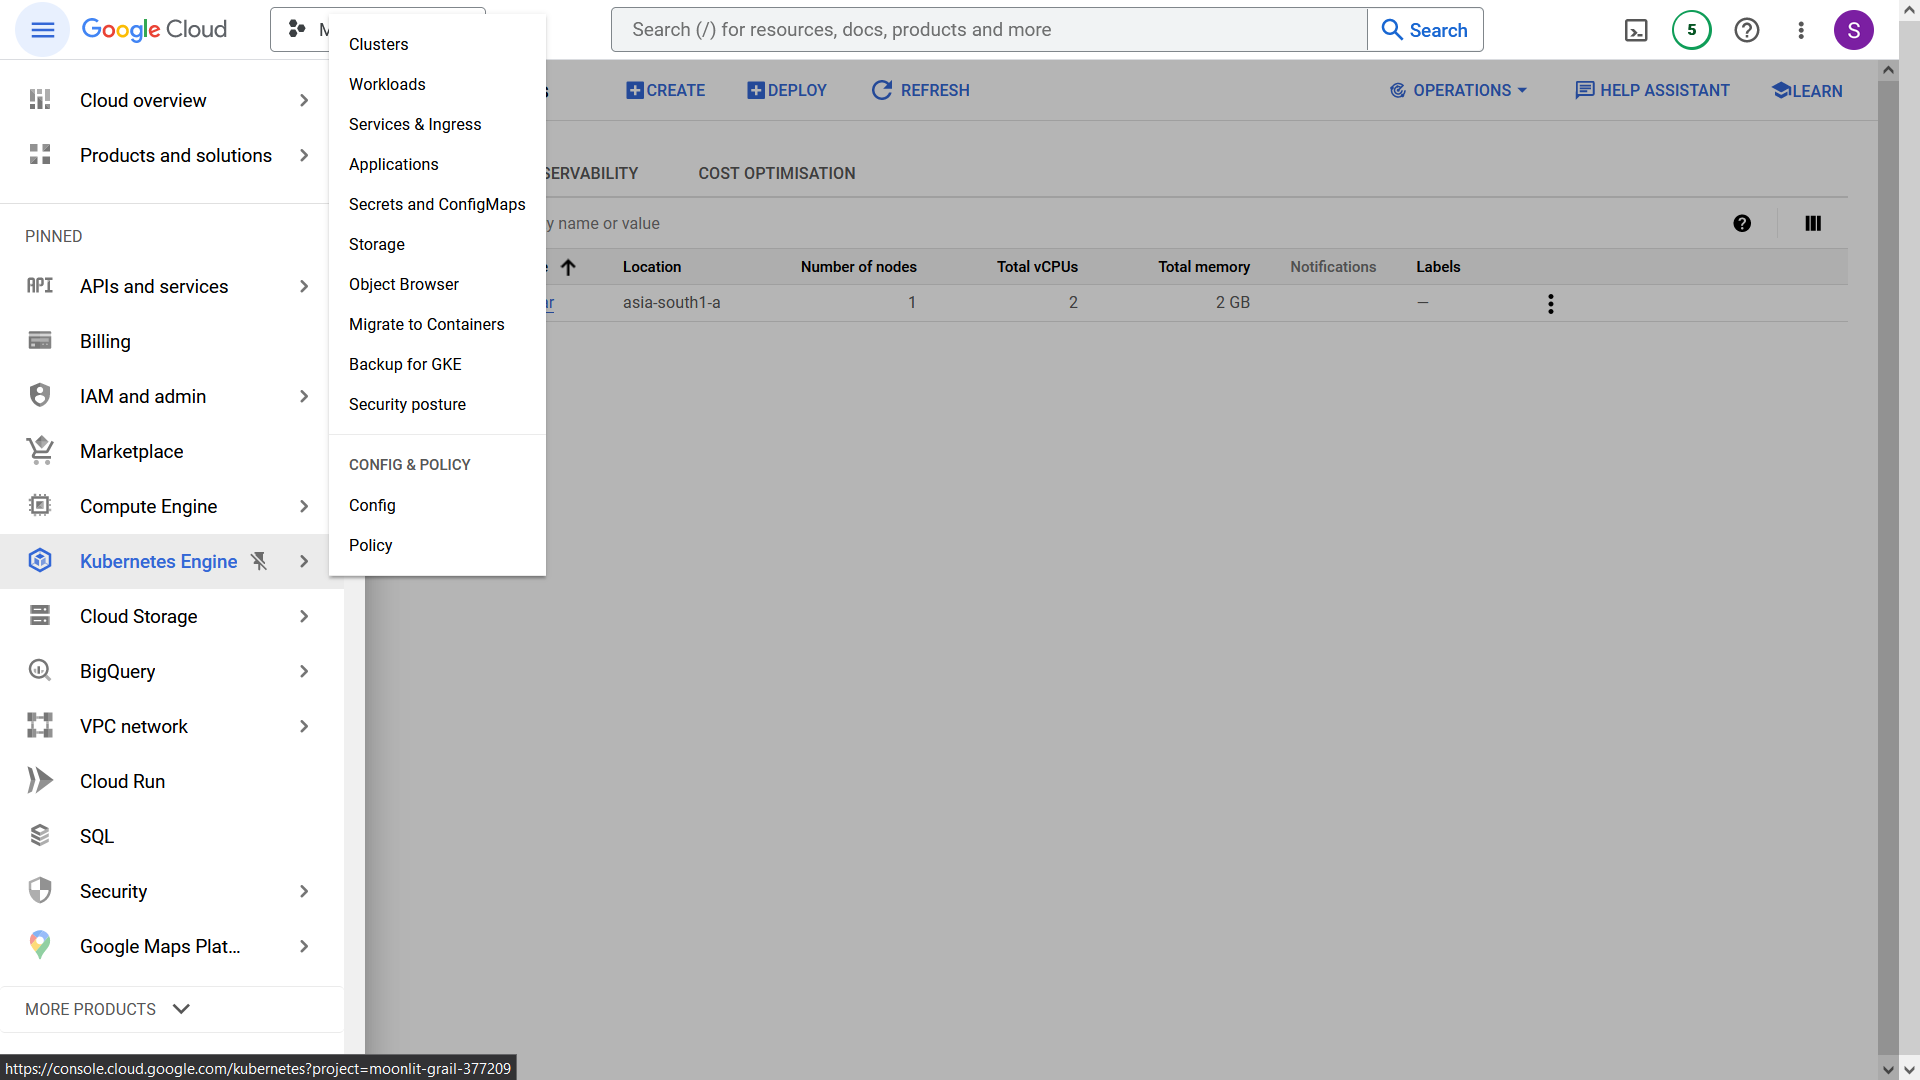Click the CREATE cluster button

(x=665, y=90)
